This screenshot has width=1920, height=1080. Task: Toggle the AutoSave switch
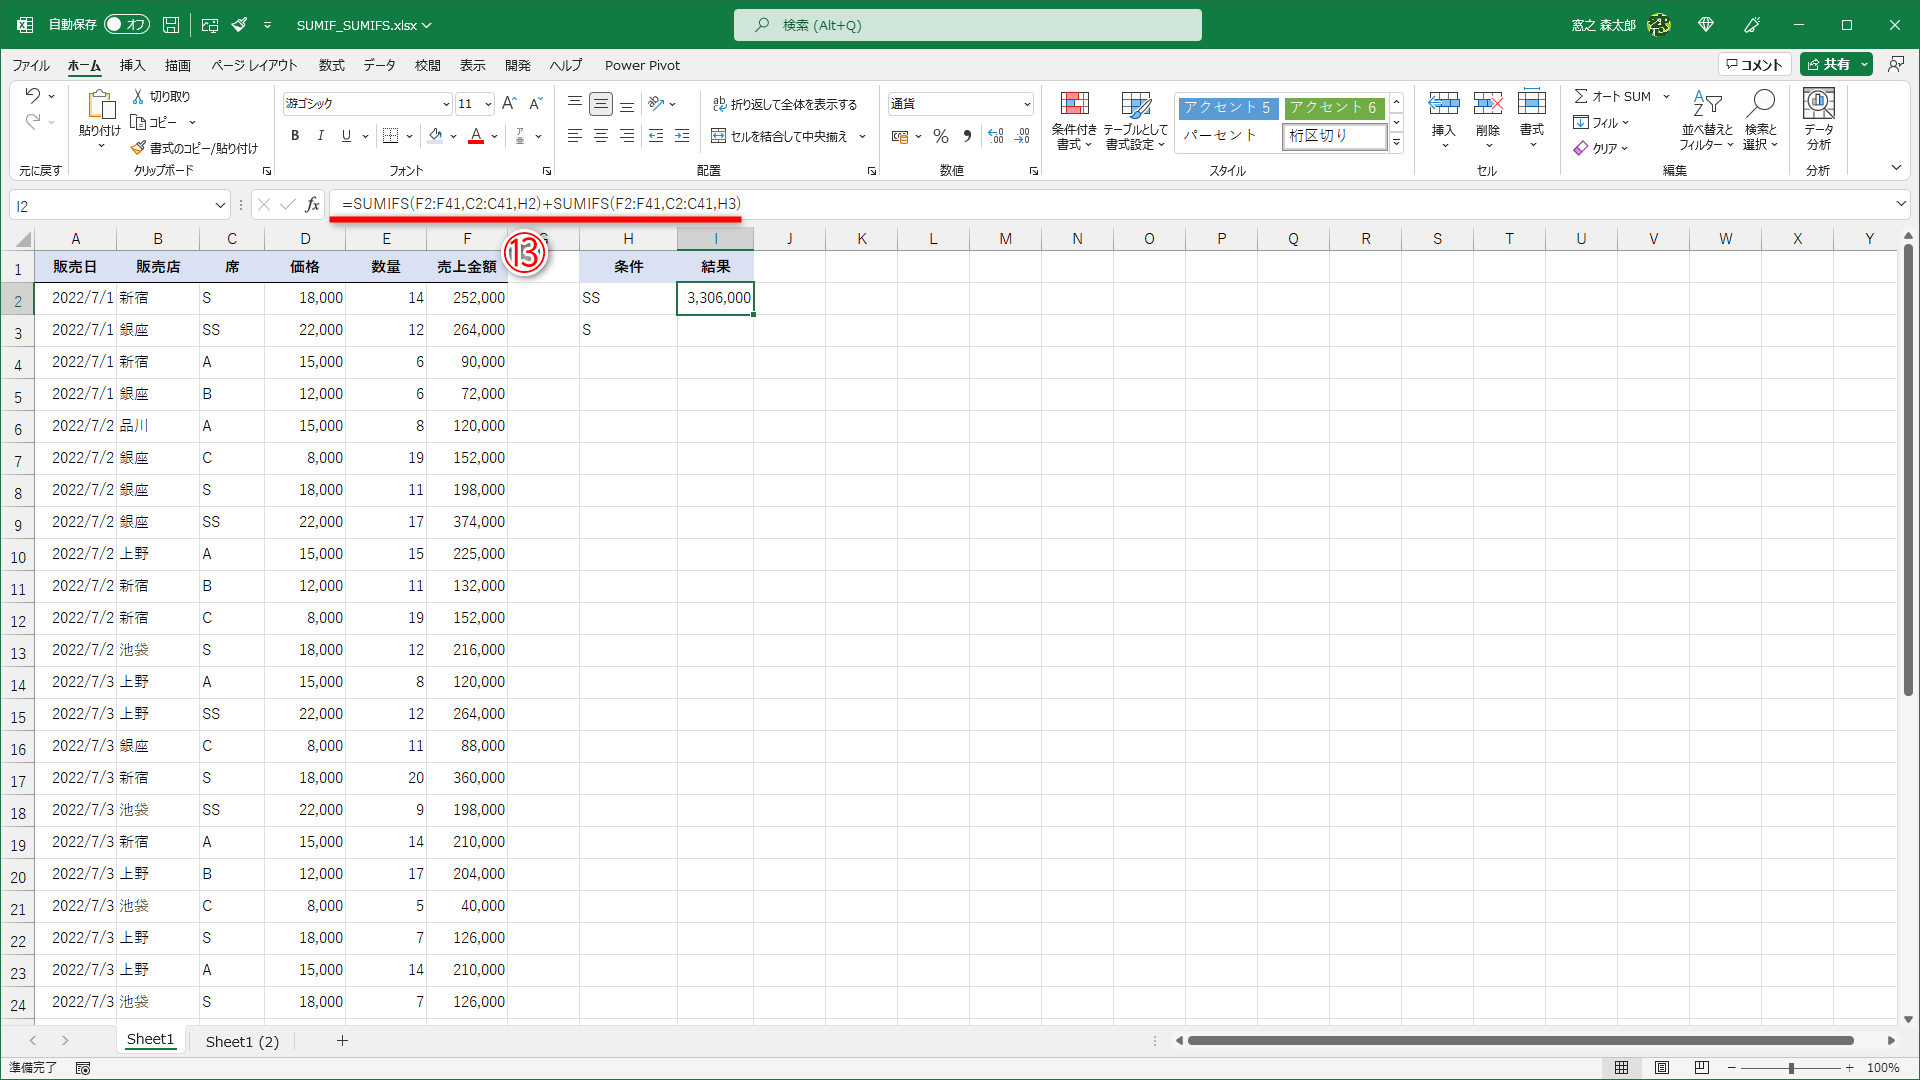127,24
